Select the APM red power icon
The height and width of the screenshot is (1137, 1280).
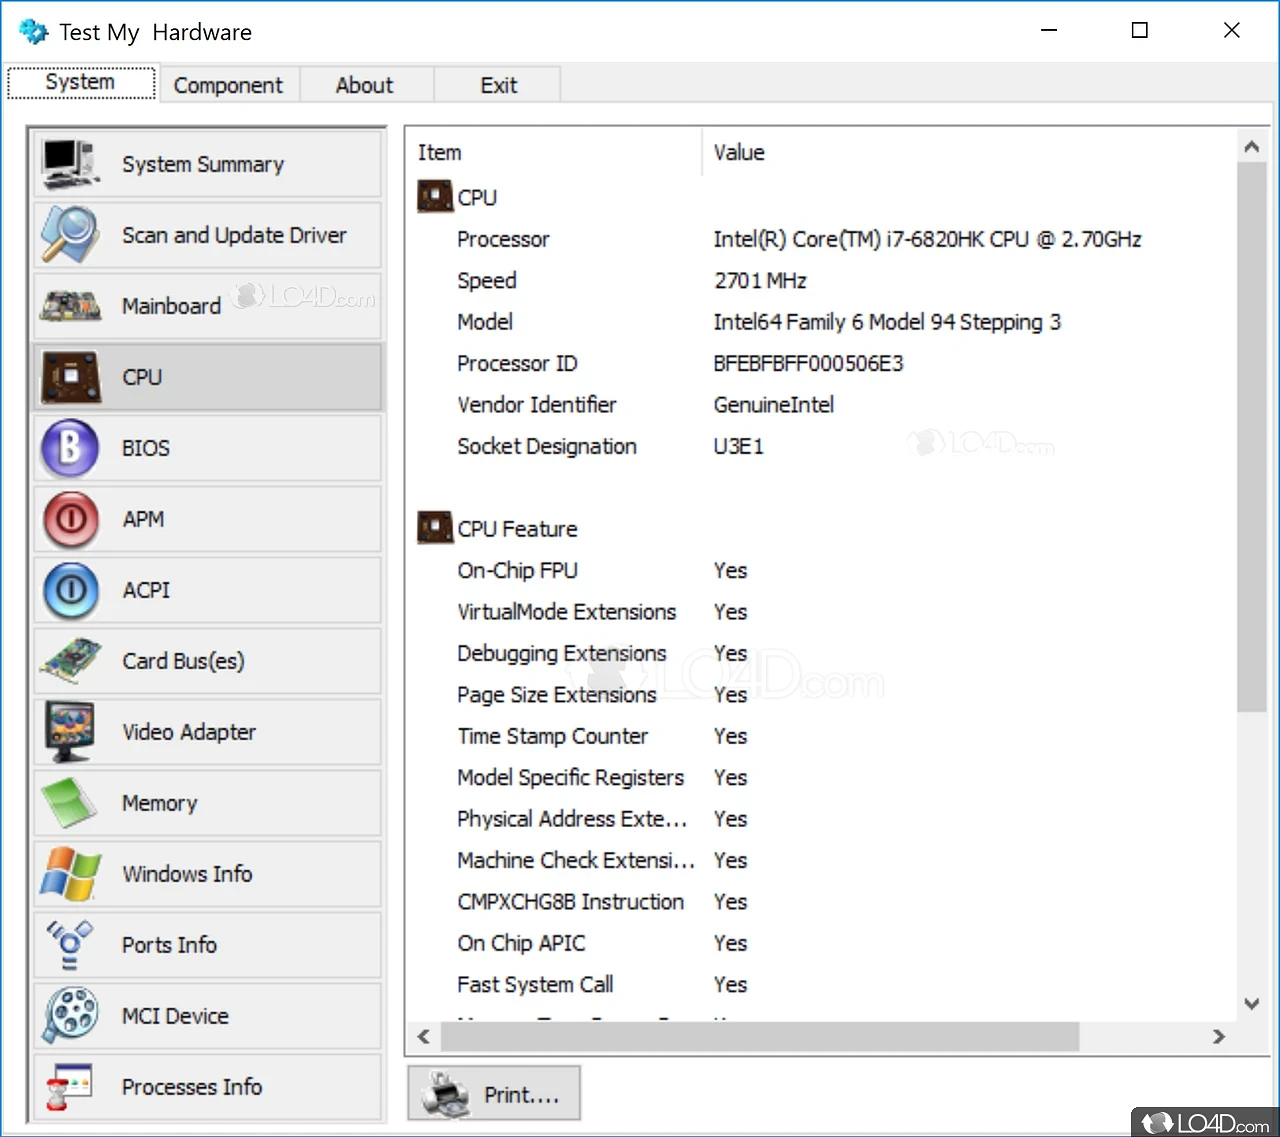(x=70, y=519)
